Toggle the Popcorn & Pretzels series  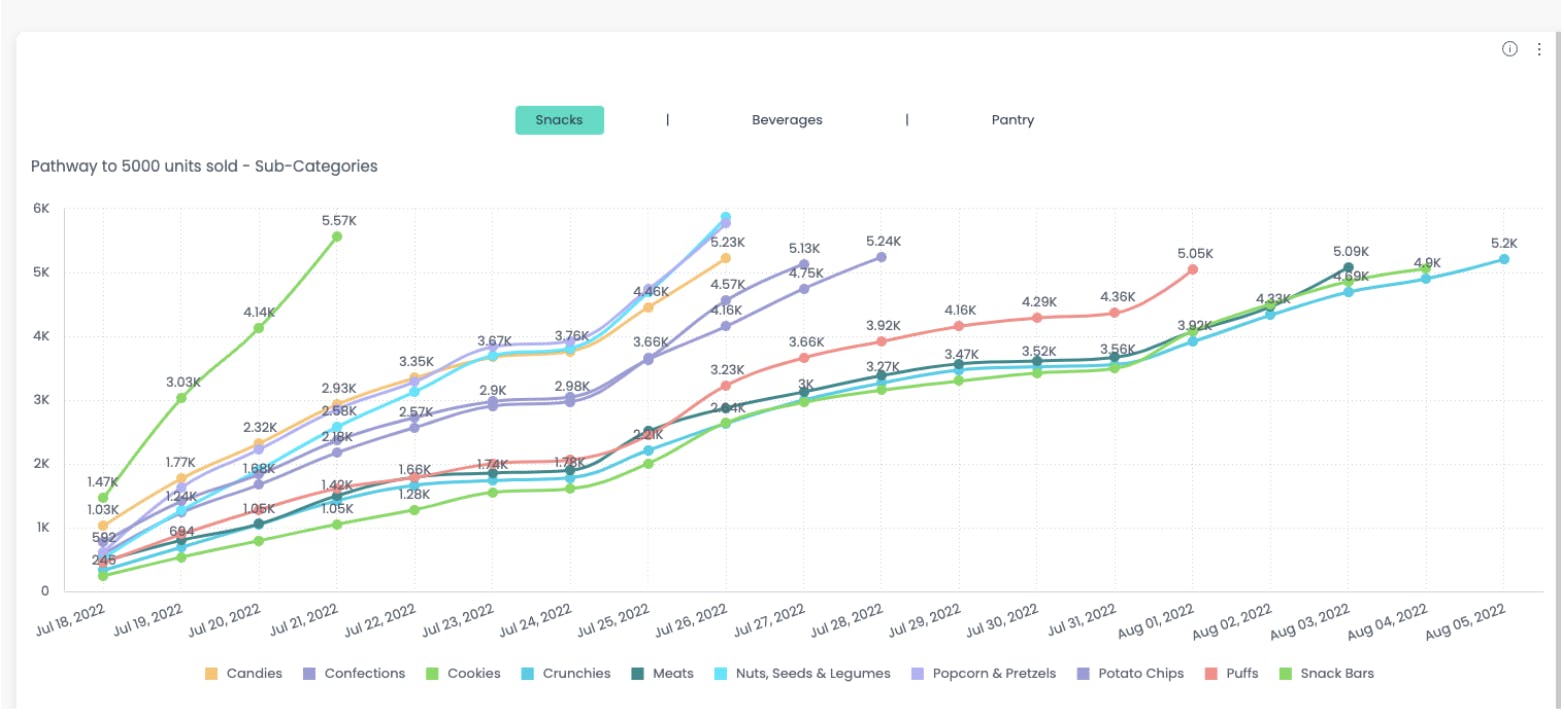point(983,673)
